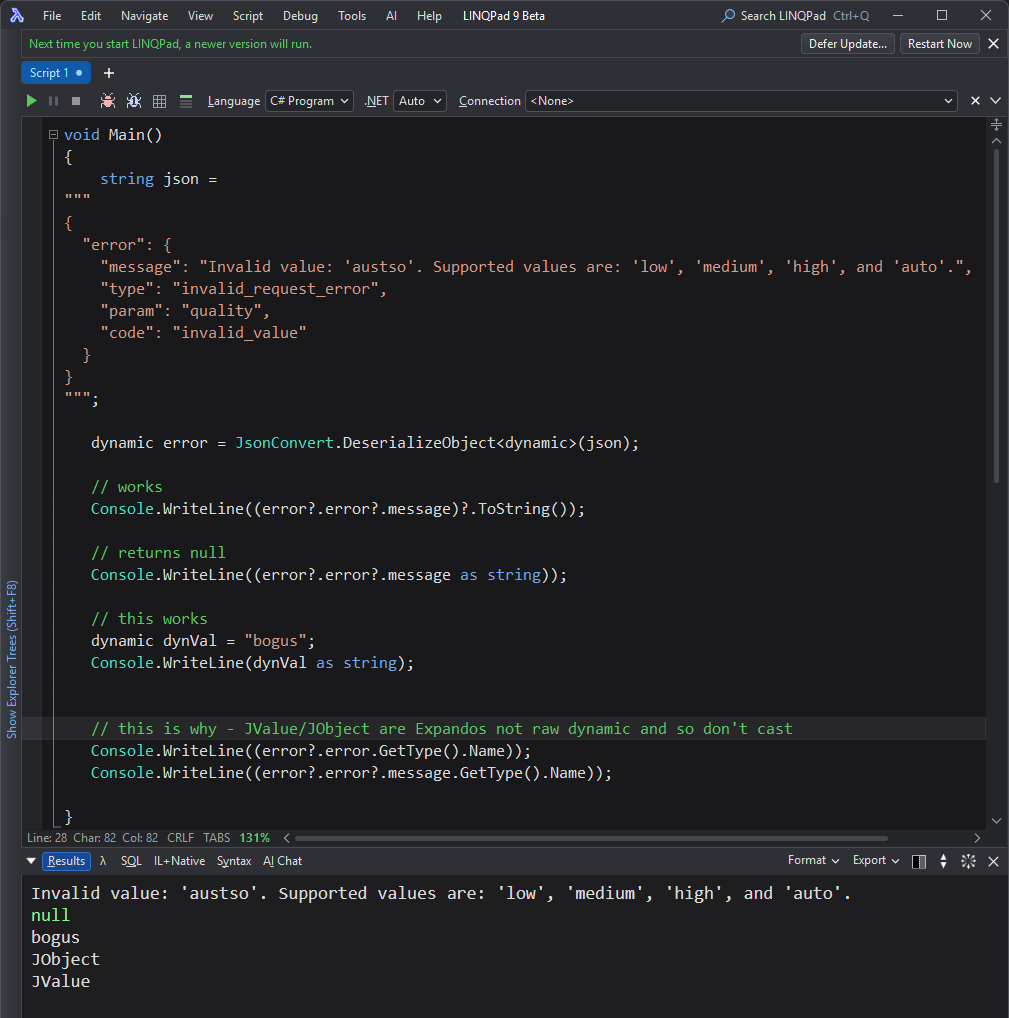Close the results panel
1009x1018 pixels.
click(993, 862)
